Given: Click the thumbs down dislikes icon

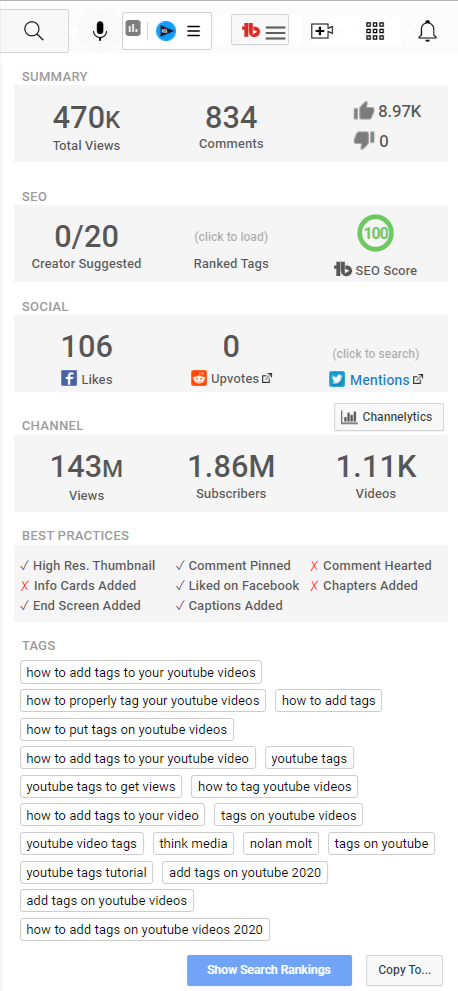Looking at the screenshot, I should tap(364, 140).
